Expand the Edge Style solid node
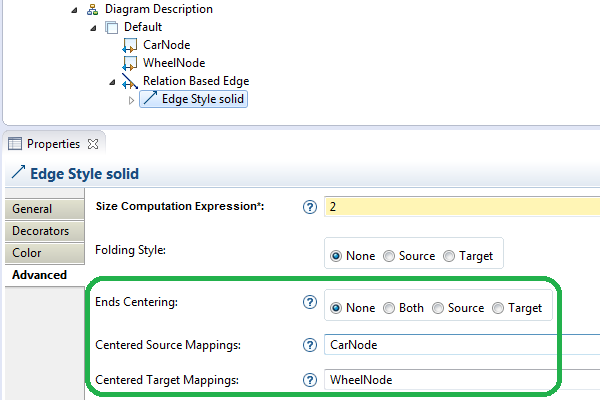This screenshot has width=600, height=400. tap(132, 99)
